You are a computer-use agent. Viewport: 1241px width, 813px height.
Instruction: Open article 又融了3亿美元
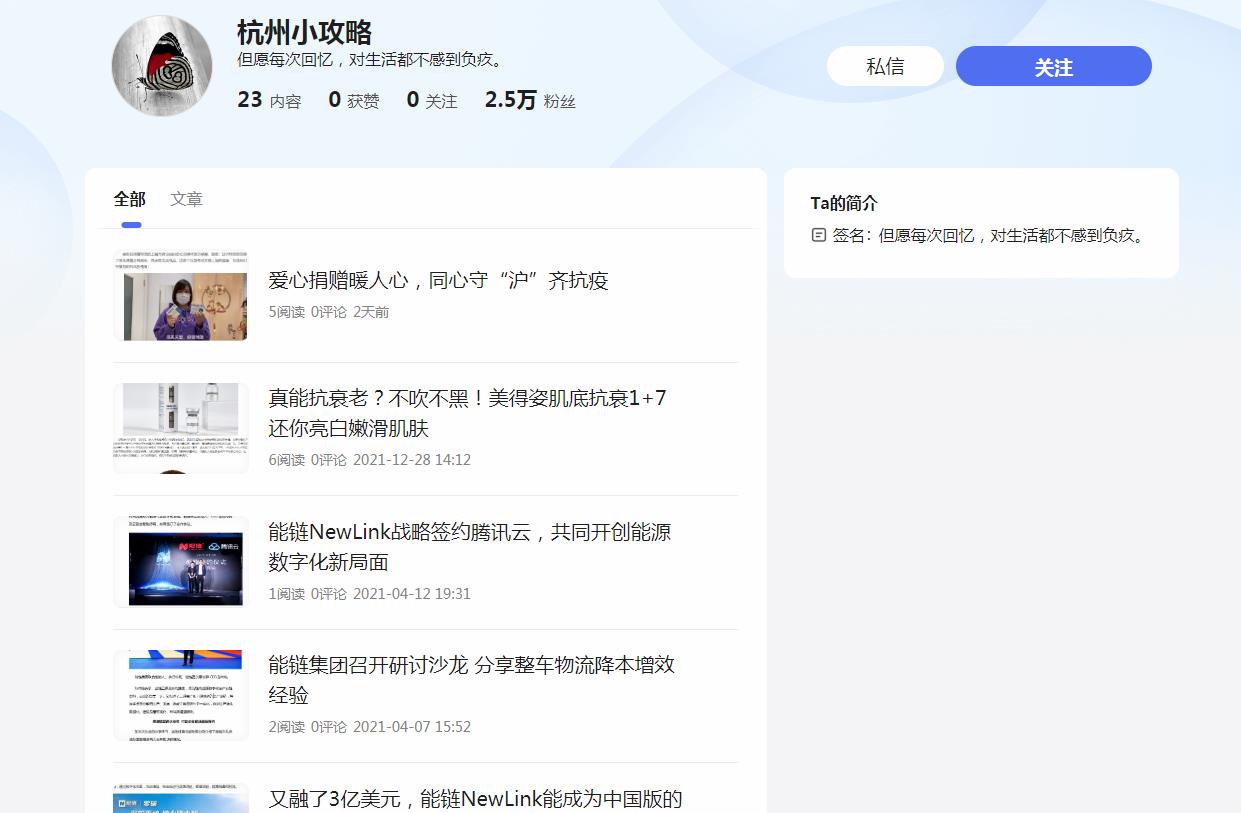click(x=475, y=799)
